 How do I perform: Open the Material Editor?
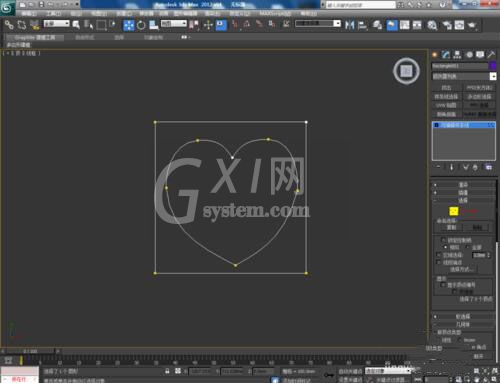432,25
